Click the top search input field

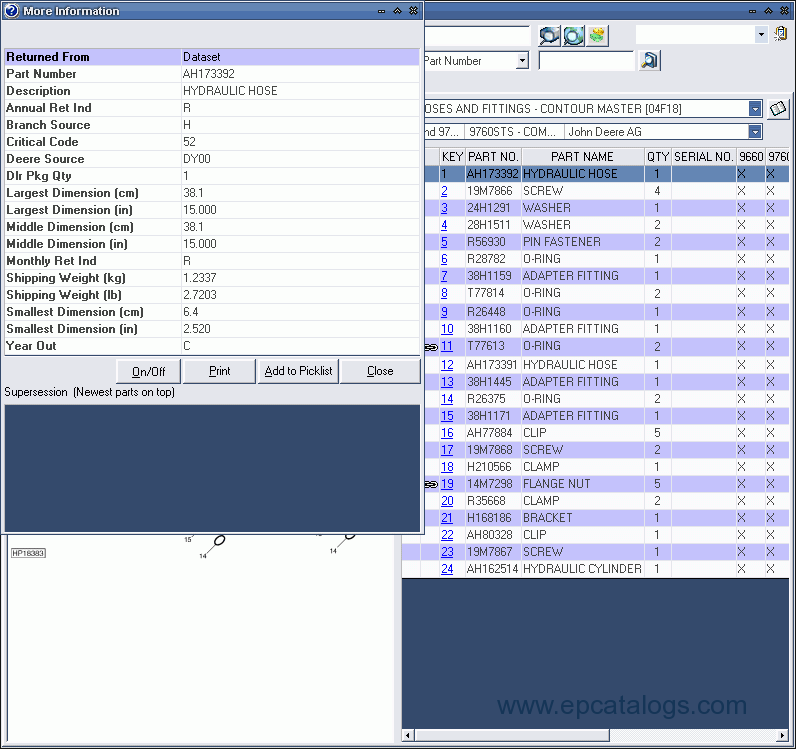click(x=477, y=36)
